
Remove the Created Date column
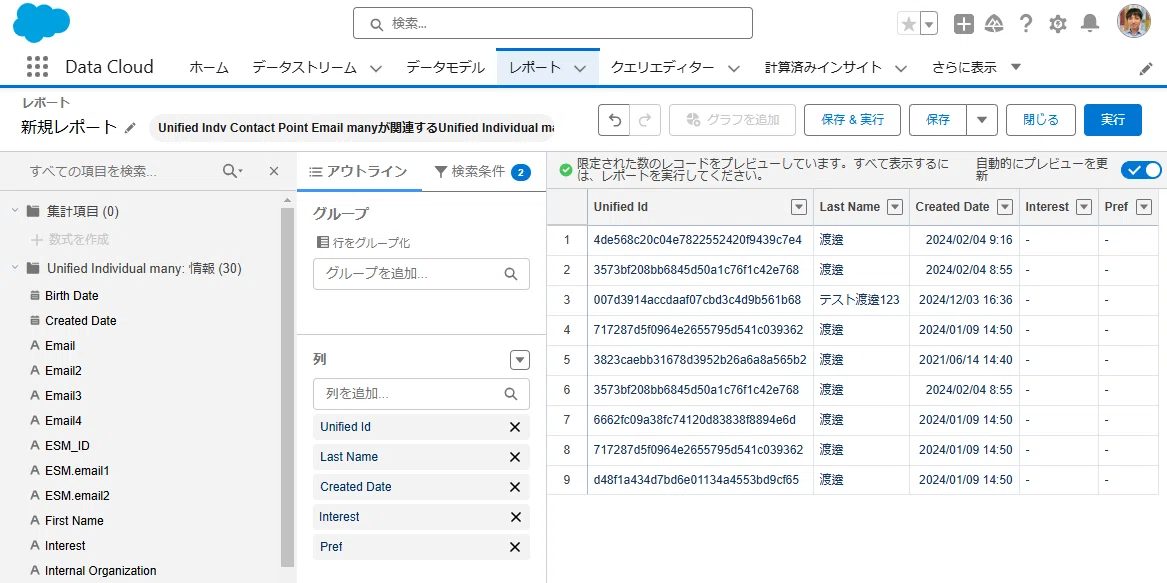[514, 487]
